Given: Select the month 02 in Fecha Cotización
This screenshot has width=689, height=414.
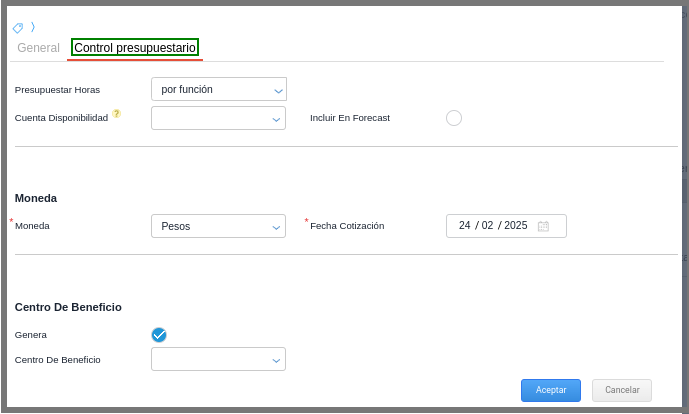Looking at the screenshot, I should pyautogui.click(x=488, y=226).
